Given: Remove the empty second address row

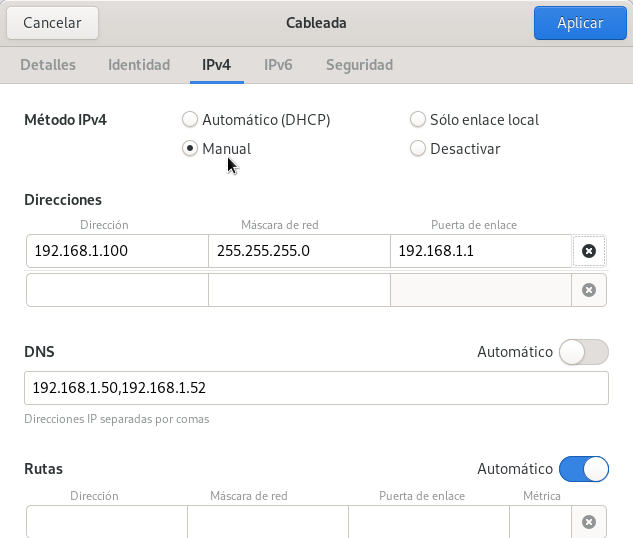Looking at the screenshot, I should 589,290.
